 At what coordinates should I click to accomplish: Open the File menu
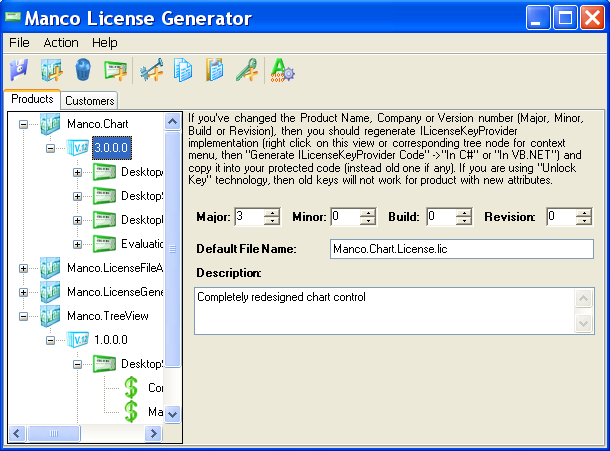click(19, 43)
